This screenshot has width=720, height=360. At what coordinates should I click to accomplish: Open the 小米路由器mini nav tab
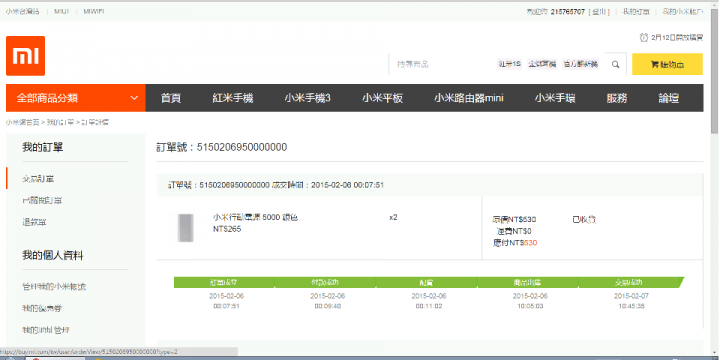469,98
